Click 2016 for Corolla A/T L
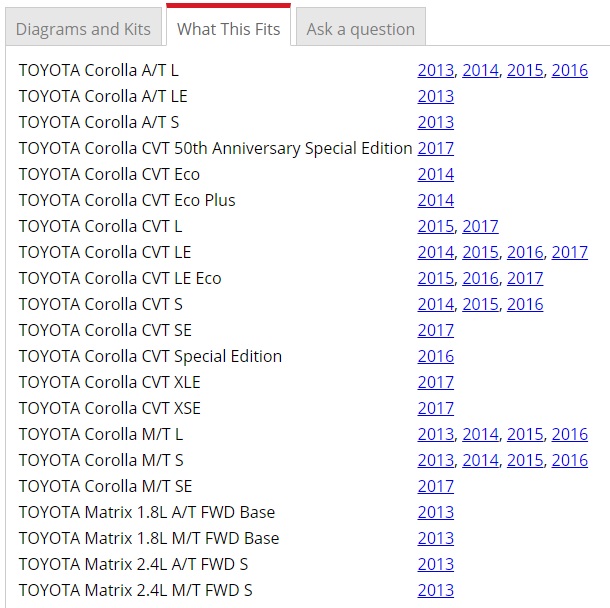The width and height of the screenshot is (610, 608). (569, 70)
